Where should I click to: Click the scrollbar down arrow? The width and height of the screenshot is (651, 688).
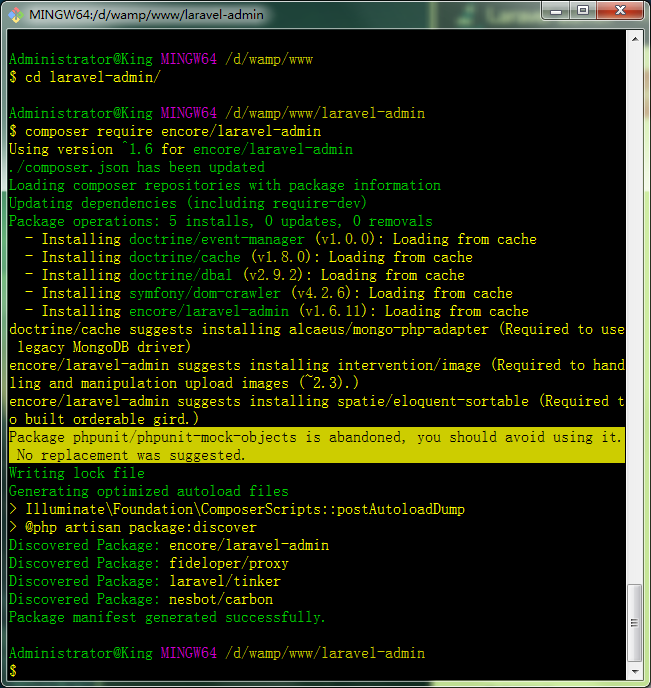635,671
